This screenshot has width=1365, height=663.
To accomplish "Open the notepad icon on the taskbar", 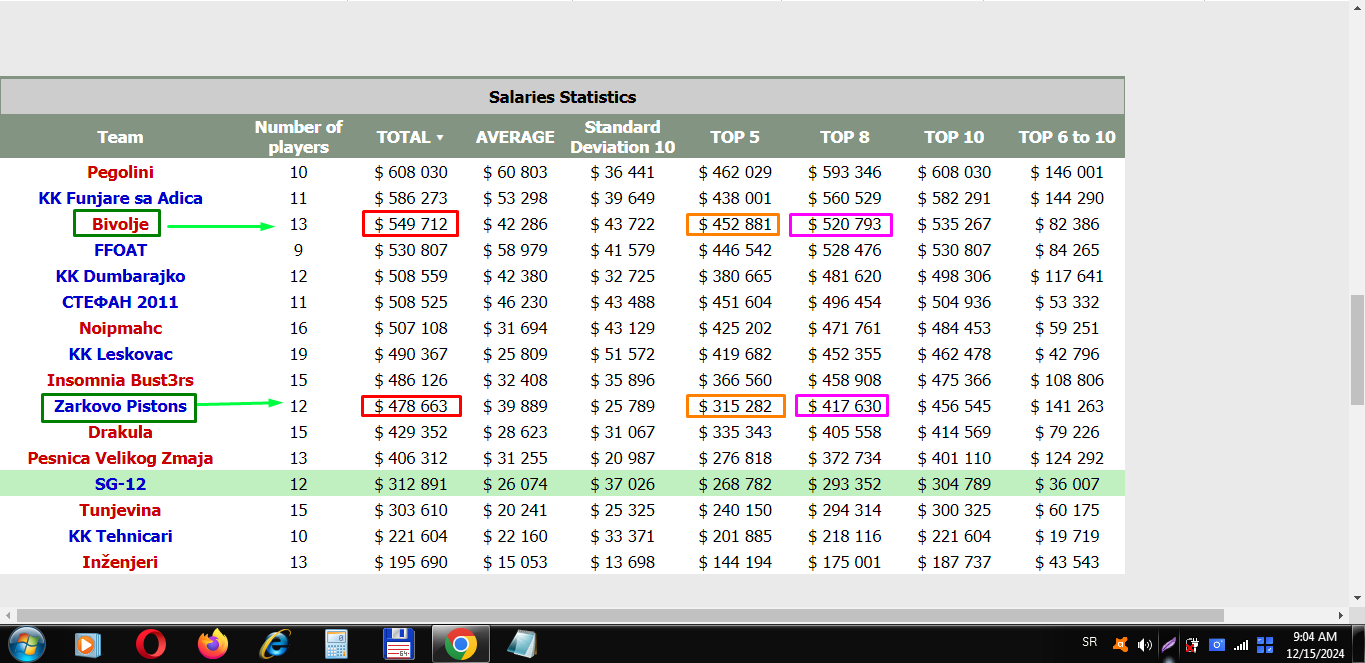I will click(522, 644).
